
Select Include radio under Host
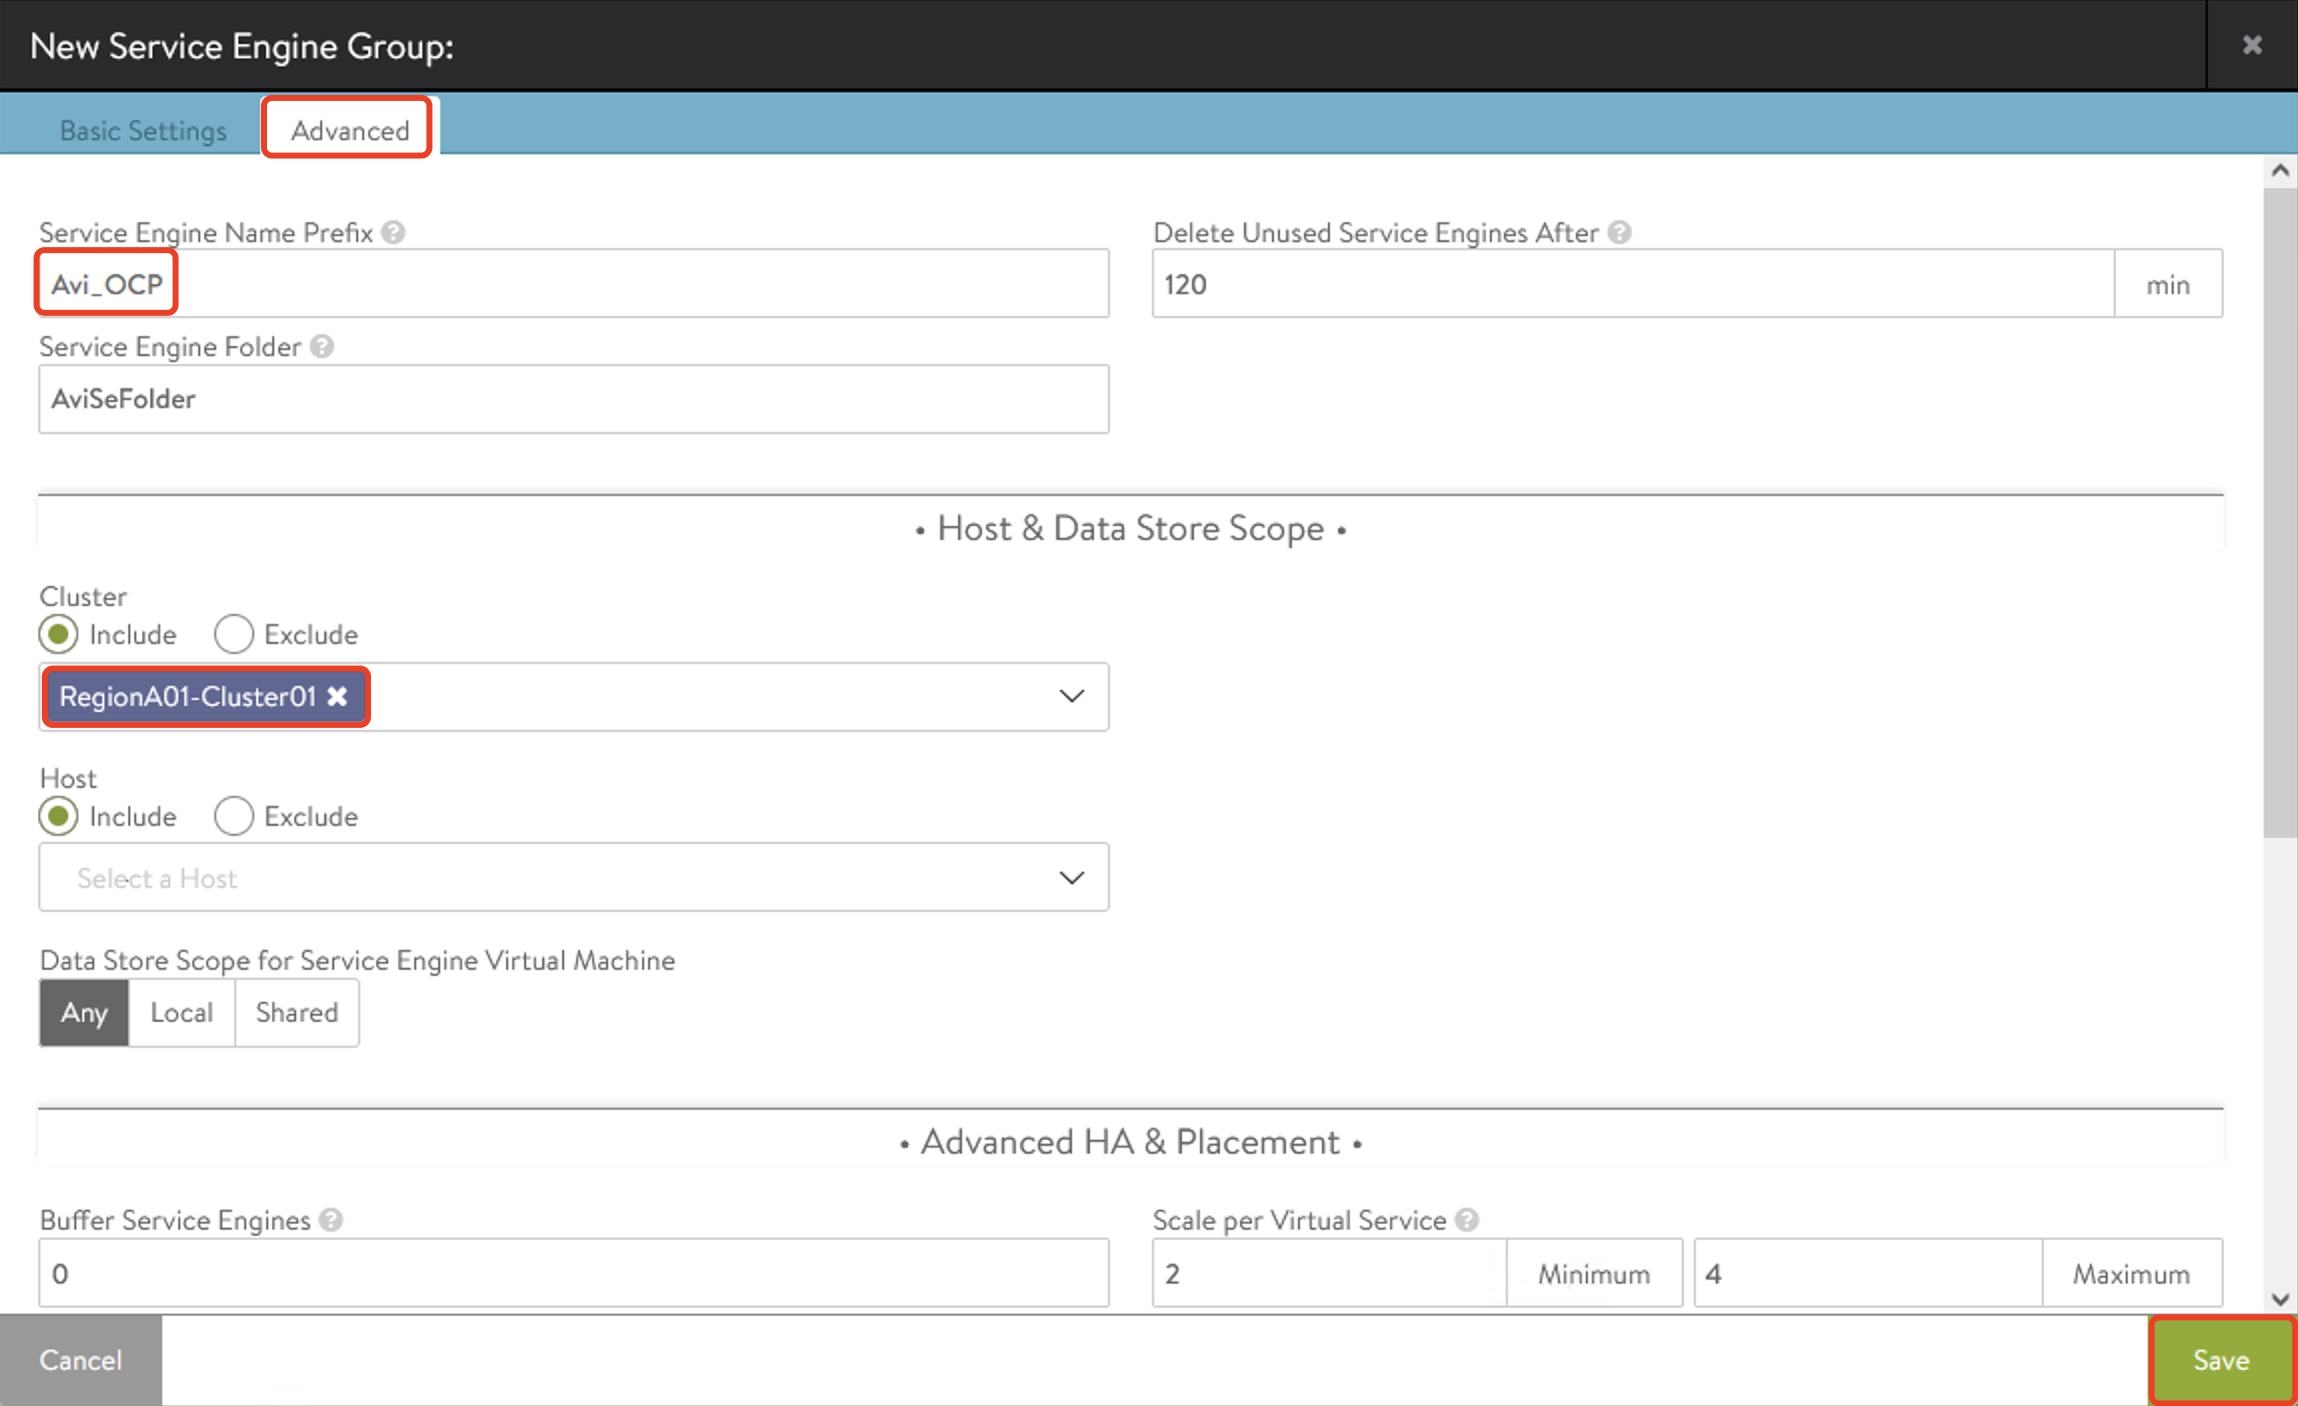pyautogui.click(x=58, y=816)
